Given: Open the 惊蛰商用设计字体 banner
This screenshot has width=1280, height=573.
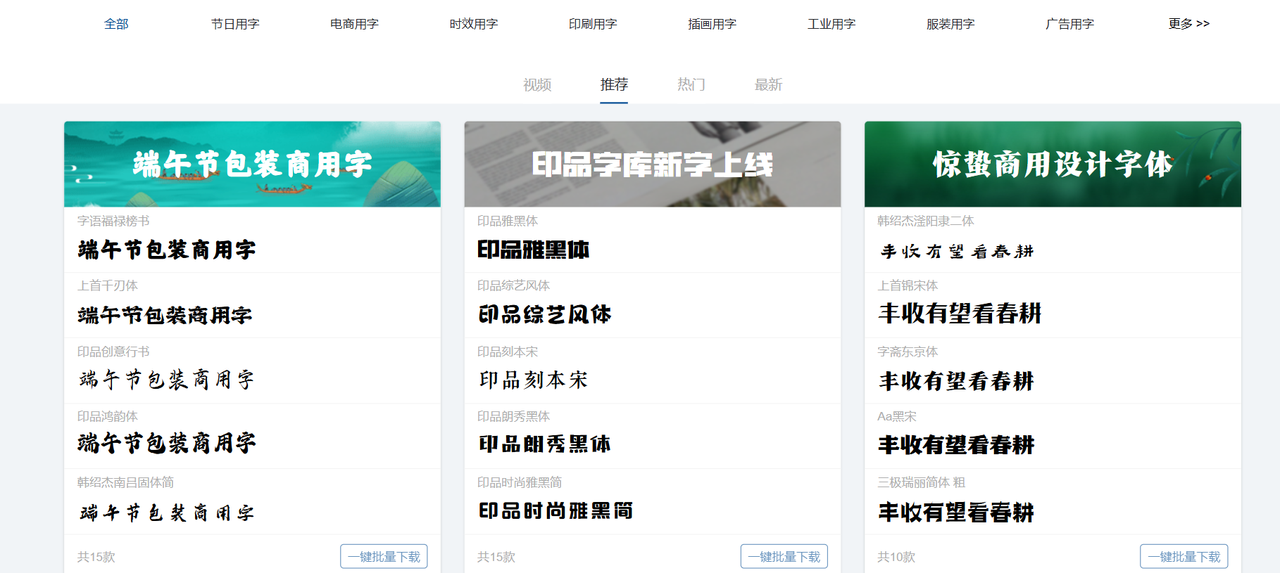Looking at the screenshot, I should pos(1052,164).
